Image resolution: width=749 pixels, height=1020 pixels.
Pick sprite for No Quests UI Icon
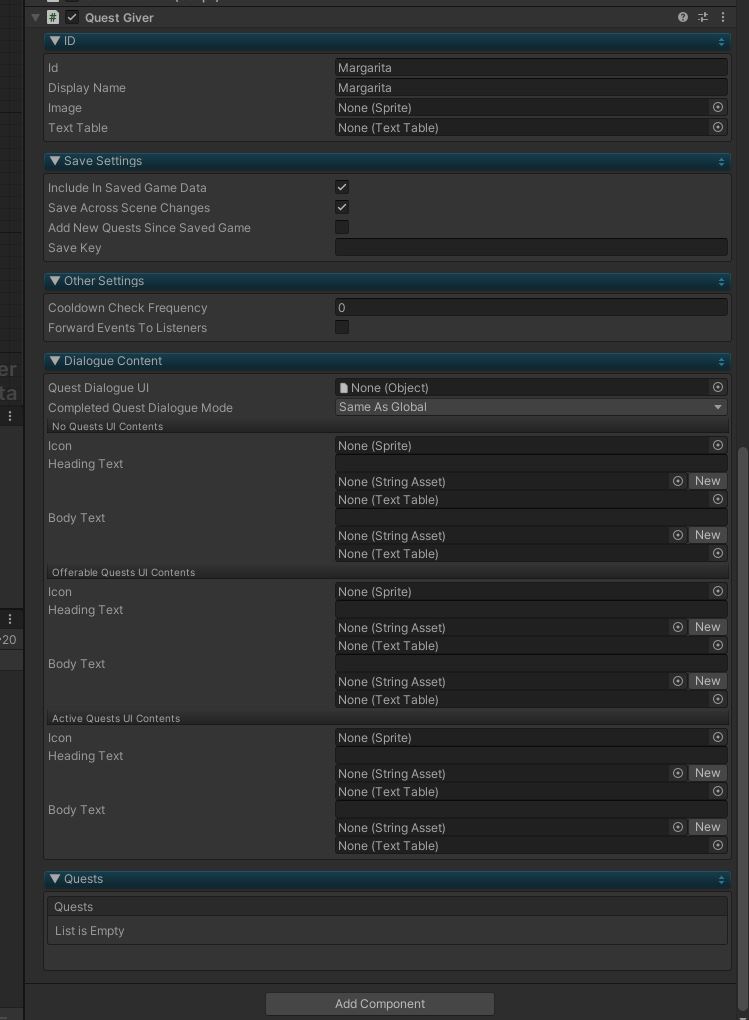point(718,446)
